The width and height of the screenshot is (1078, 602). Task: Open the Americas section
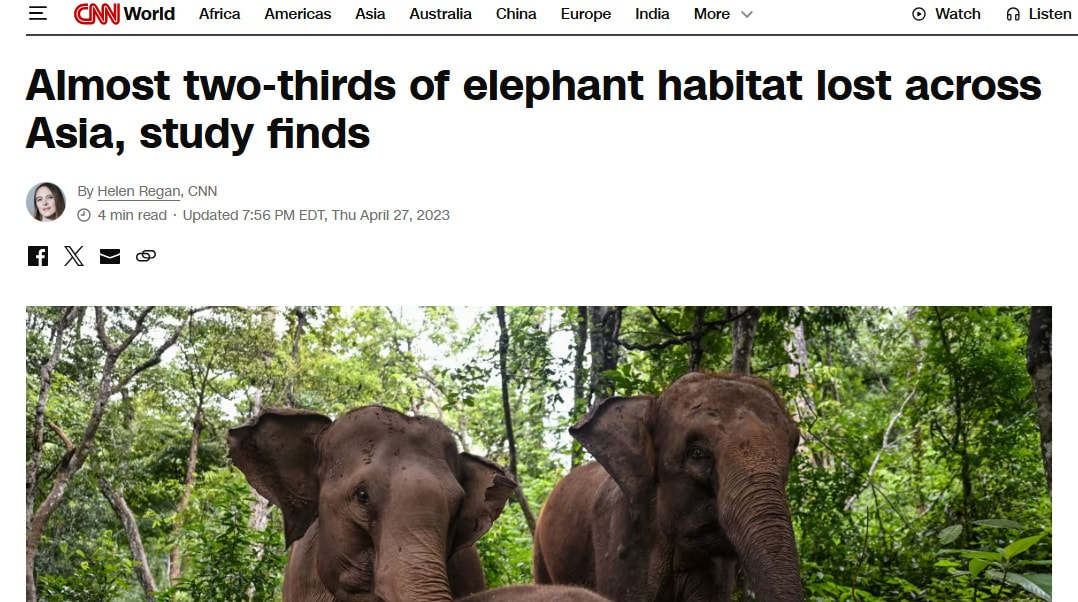tap(298, 14)
